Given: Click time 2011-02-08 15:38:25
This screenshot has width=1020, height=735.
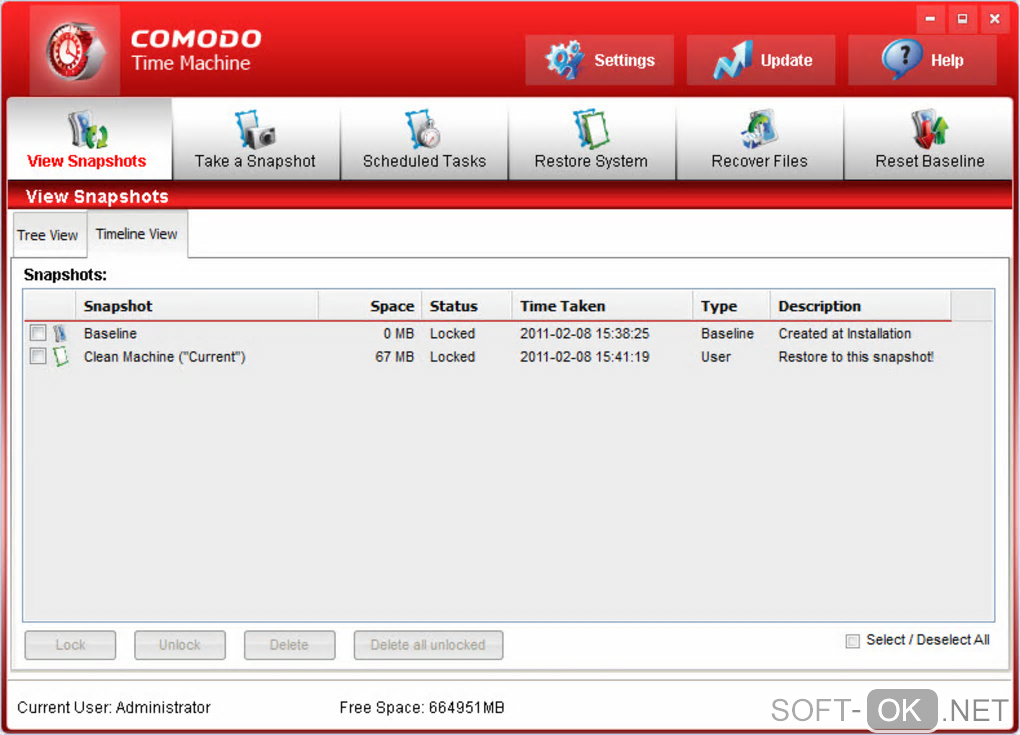Looking at the screenshot, I should [584, 334].
